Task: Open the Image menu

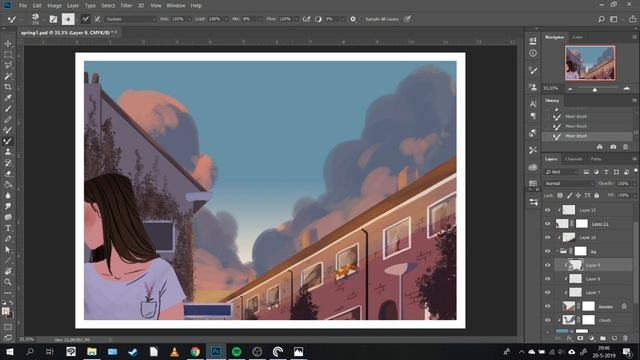Action: [54, 6]
